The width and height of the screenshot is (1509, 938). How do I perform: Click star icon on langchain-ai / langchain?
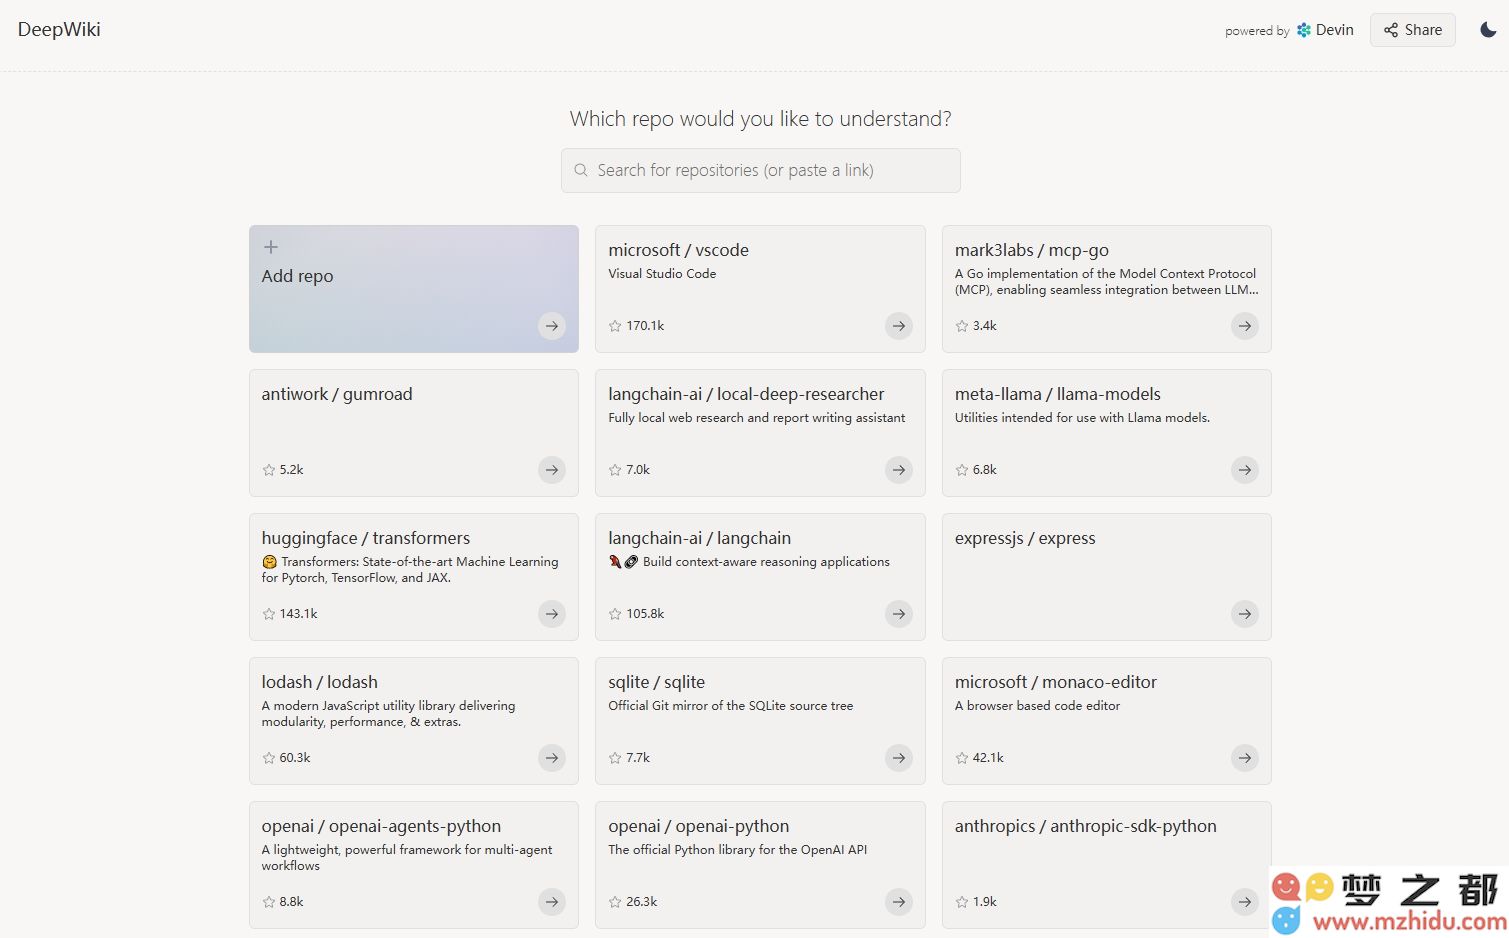615,614
